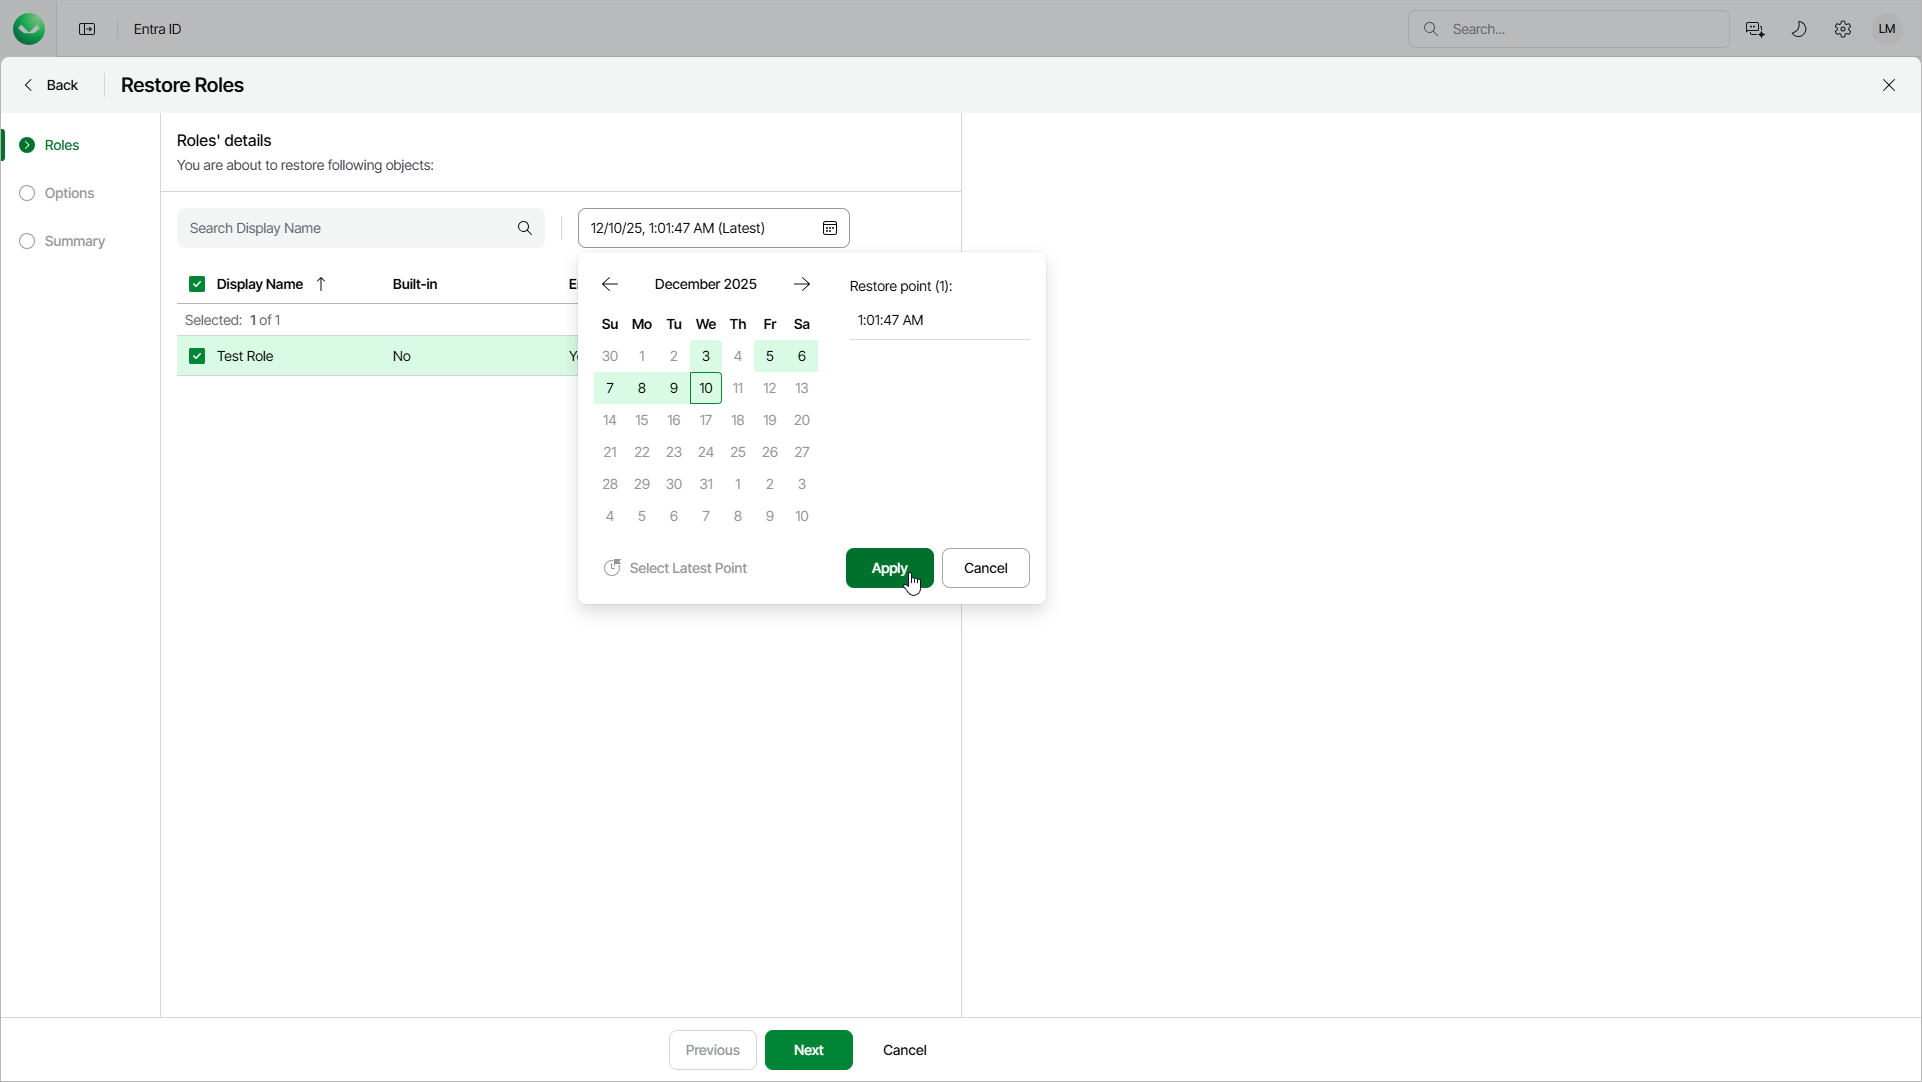Toggle dark mode moon icon
The image size is (1922, 1082).
click(1799, 29)
